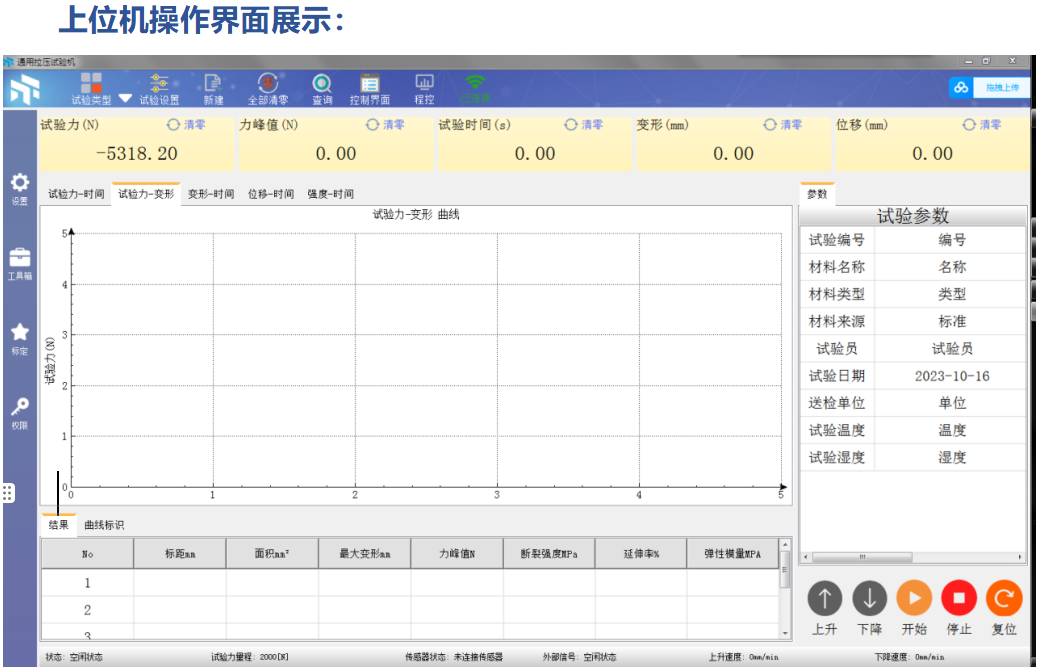Click the results table vertical scrollbar down arrow

coord(785,632)
